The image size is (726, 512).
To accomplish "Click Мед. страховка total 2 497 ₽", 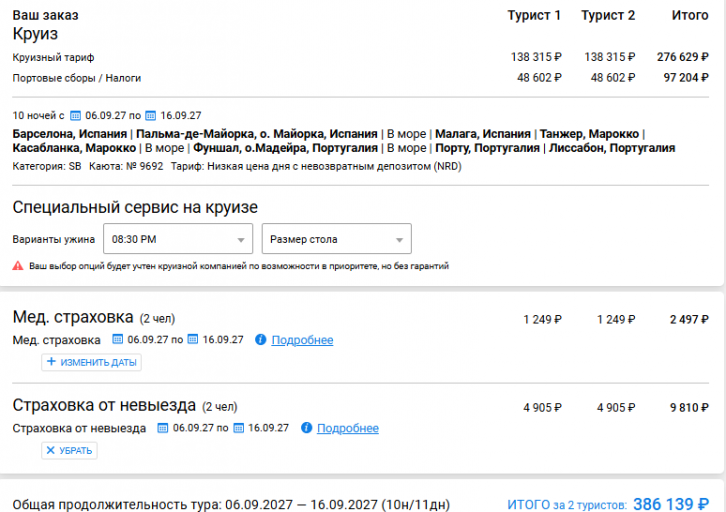I will [x=689, y=319].
